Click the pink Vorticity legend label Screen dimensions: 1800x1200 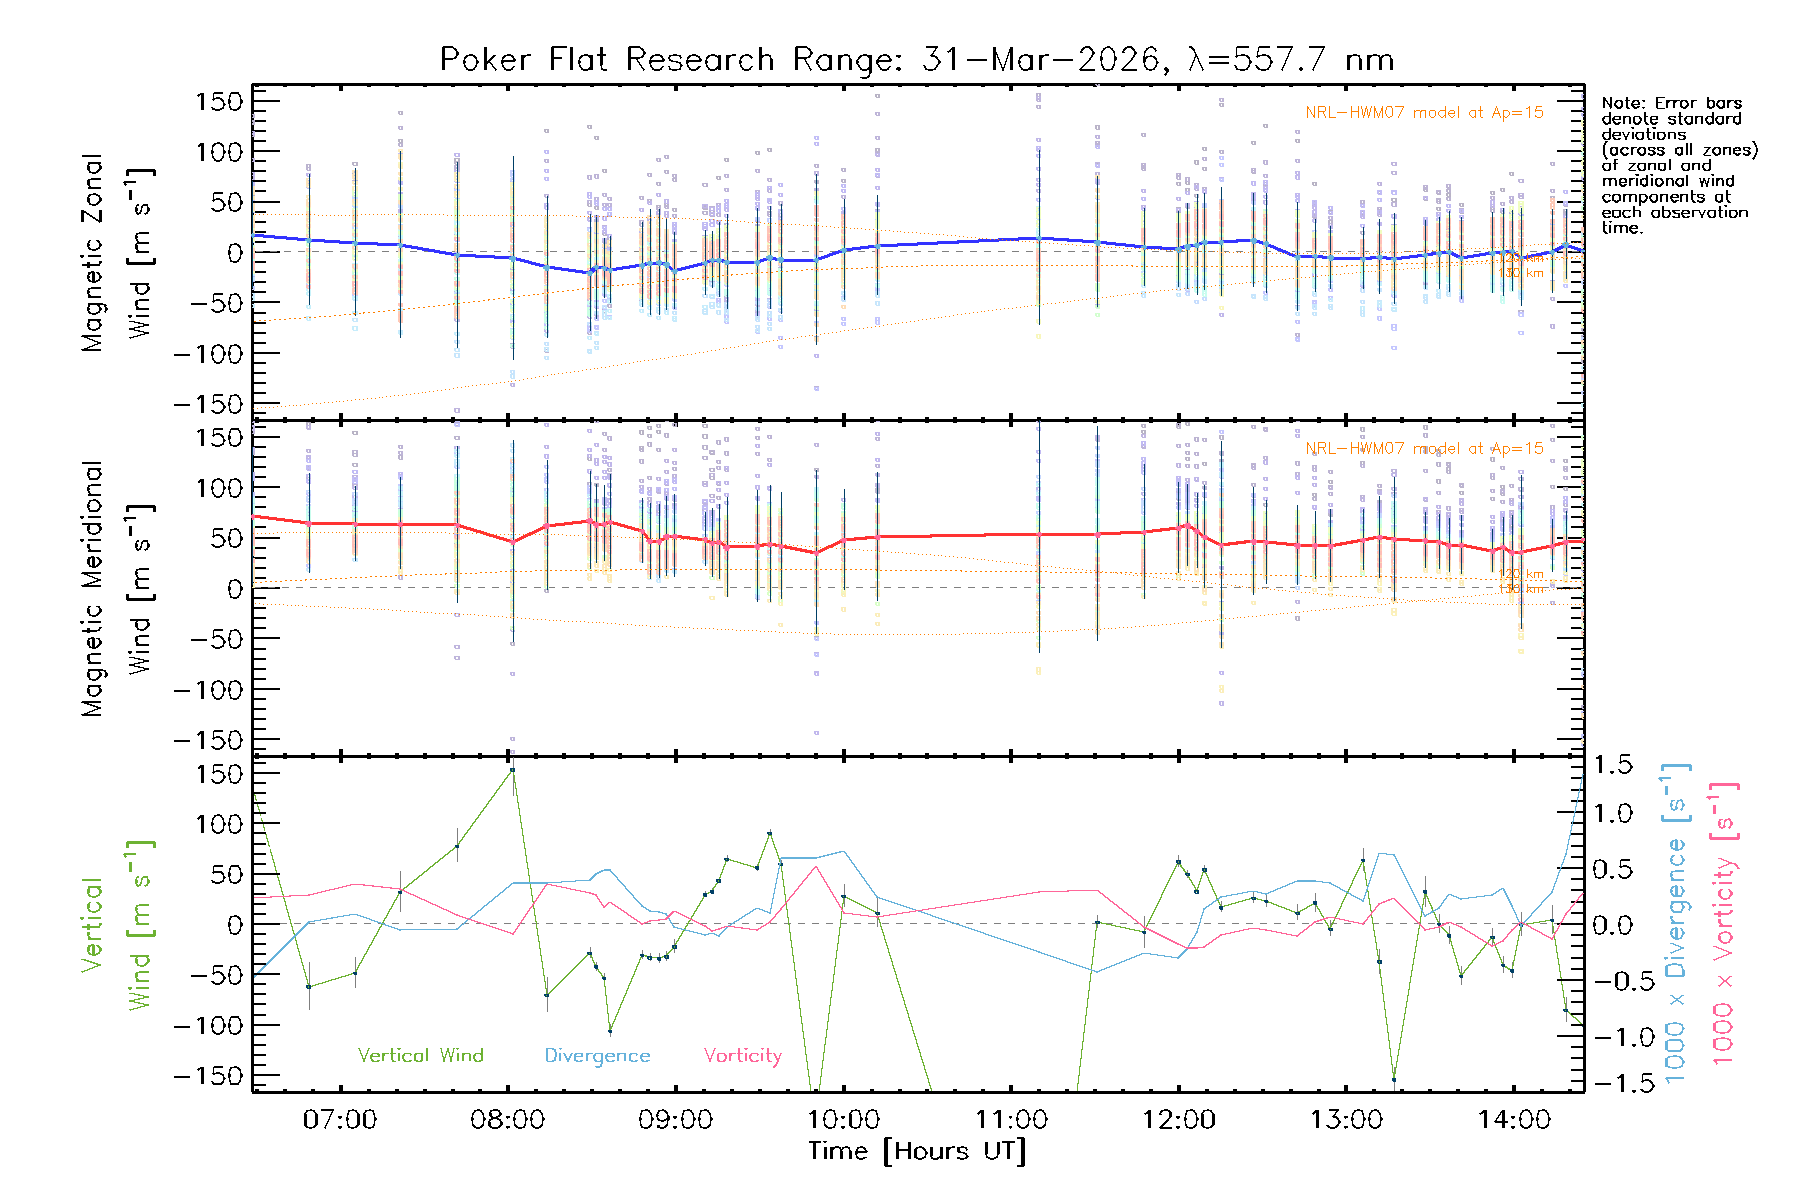pyautogui.click(x=742, y=1055)
